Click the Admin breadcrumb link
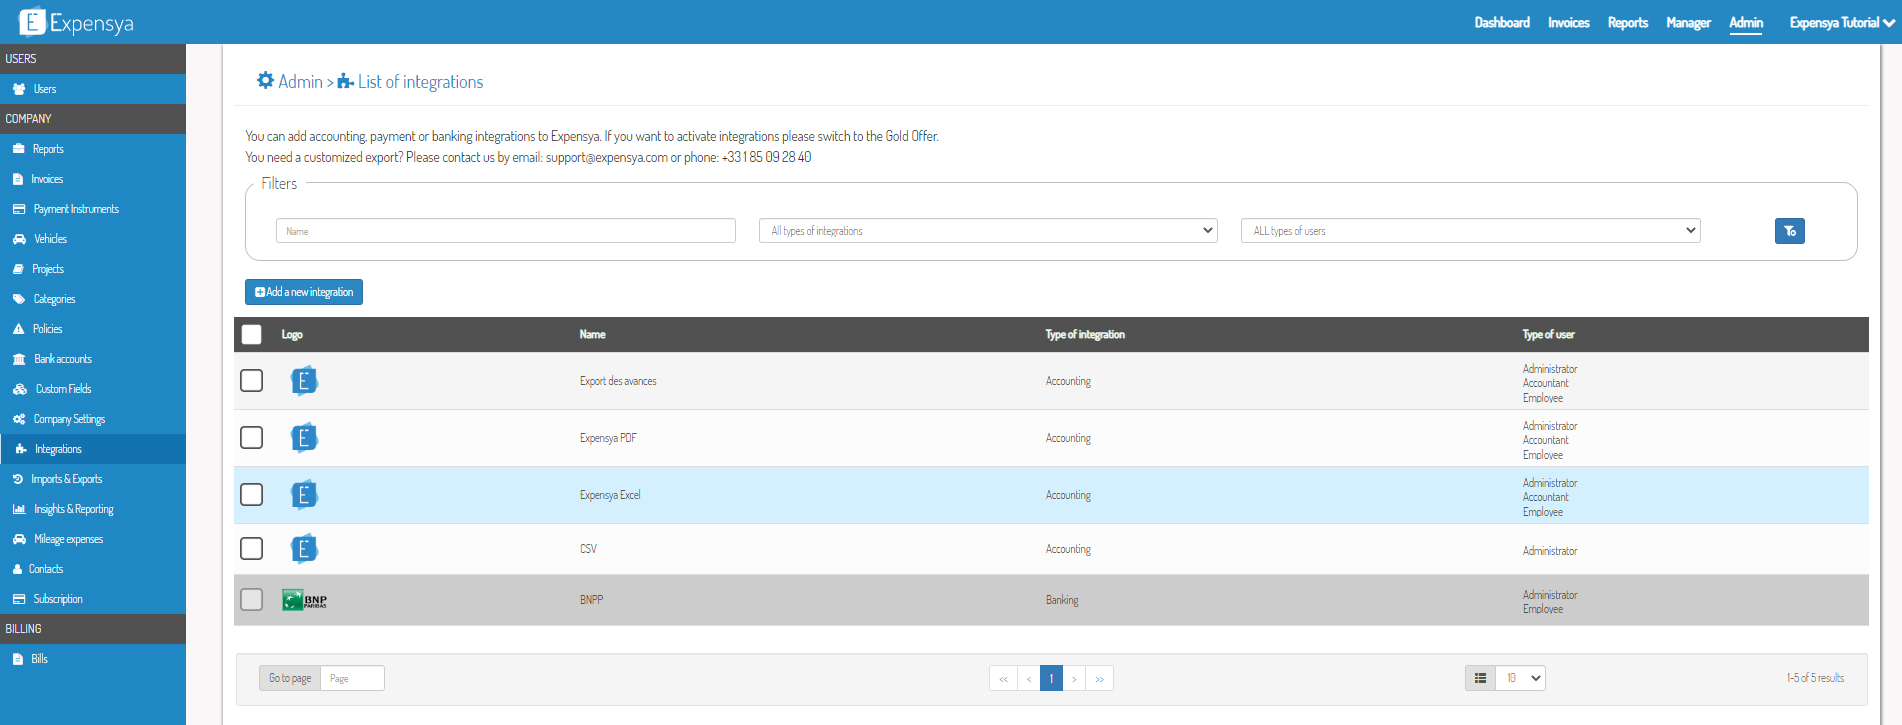The height and width of the screenshot is (725, 1902). click(x=300, y=81)
